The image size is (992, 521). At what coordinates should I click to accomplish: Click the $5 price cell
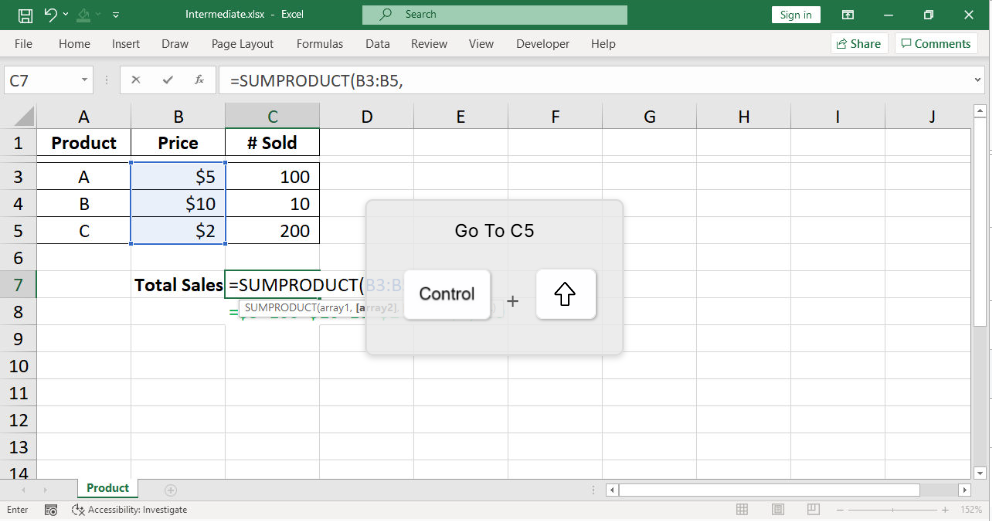point(178,176)
